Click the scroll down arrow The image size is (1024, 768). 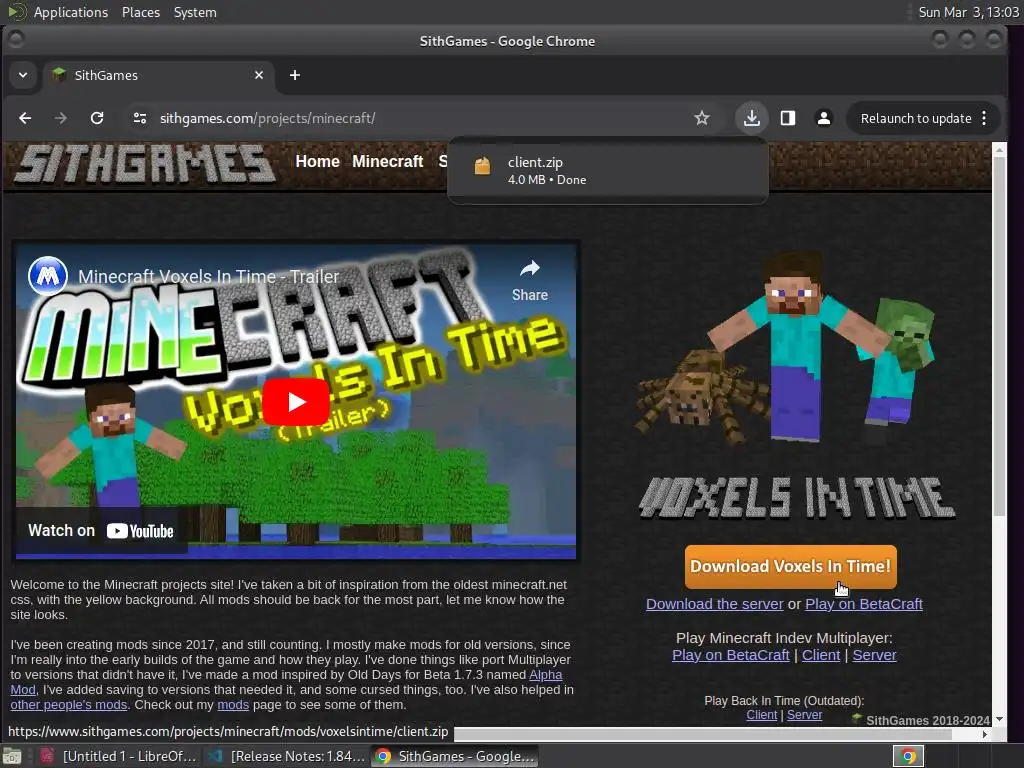tap(999, 719)
